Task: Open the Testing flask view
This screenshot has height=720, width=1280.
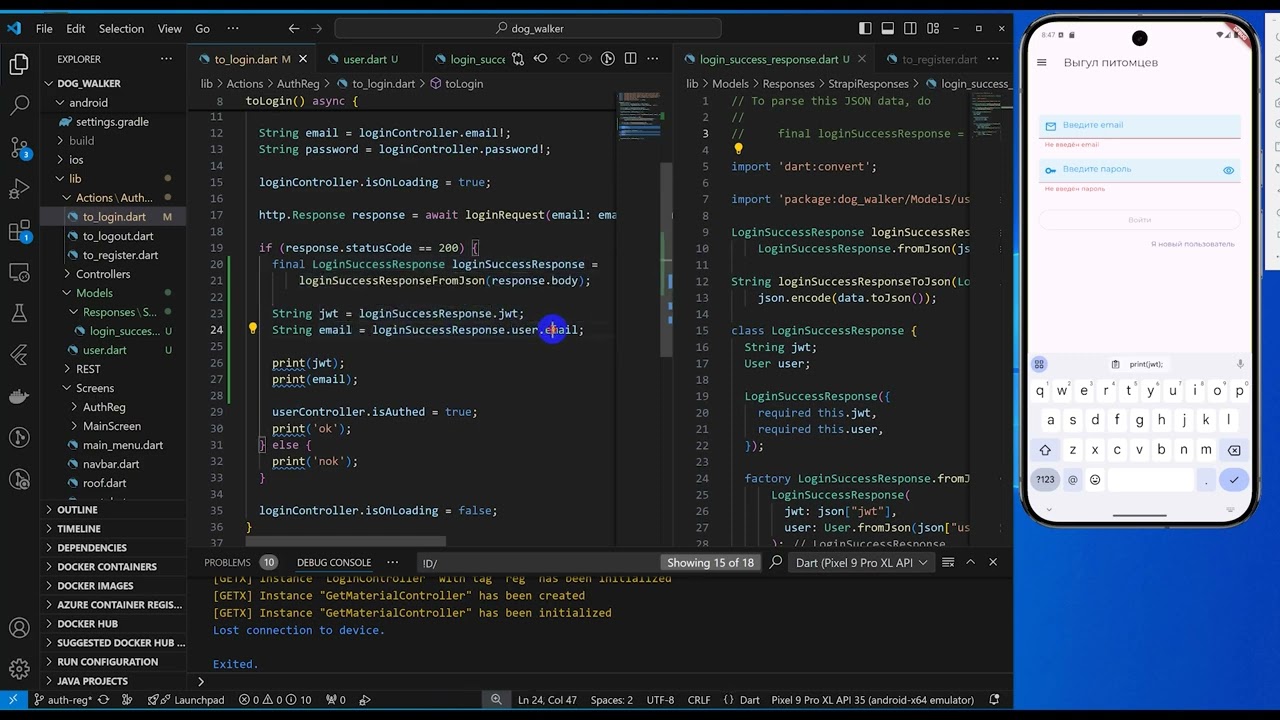Action: tap(19, 313)
